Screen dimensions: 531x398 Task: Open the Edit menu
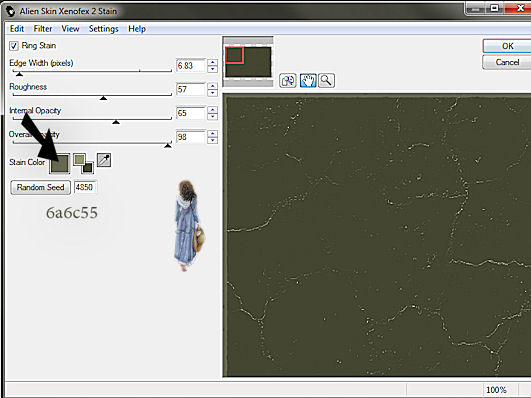coord(17,29)
